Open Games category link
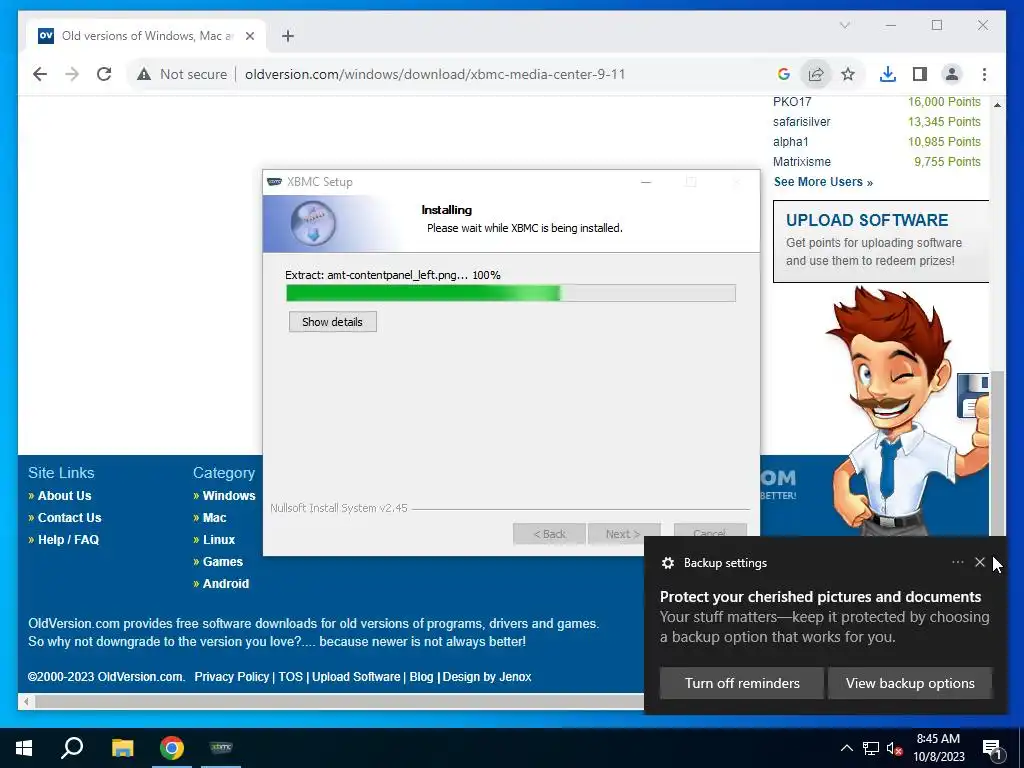The image size is (1024, 768). (x=223, y=562)
